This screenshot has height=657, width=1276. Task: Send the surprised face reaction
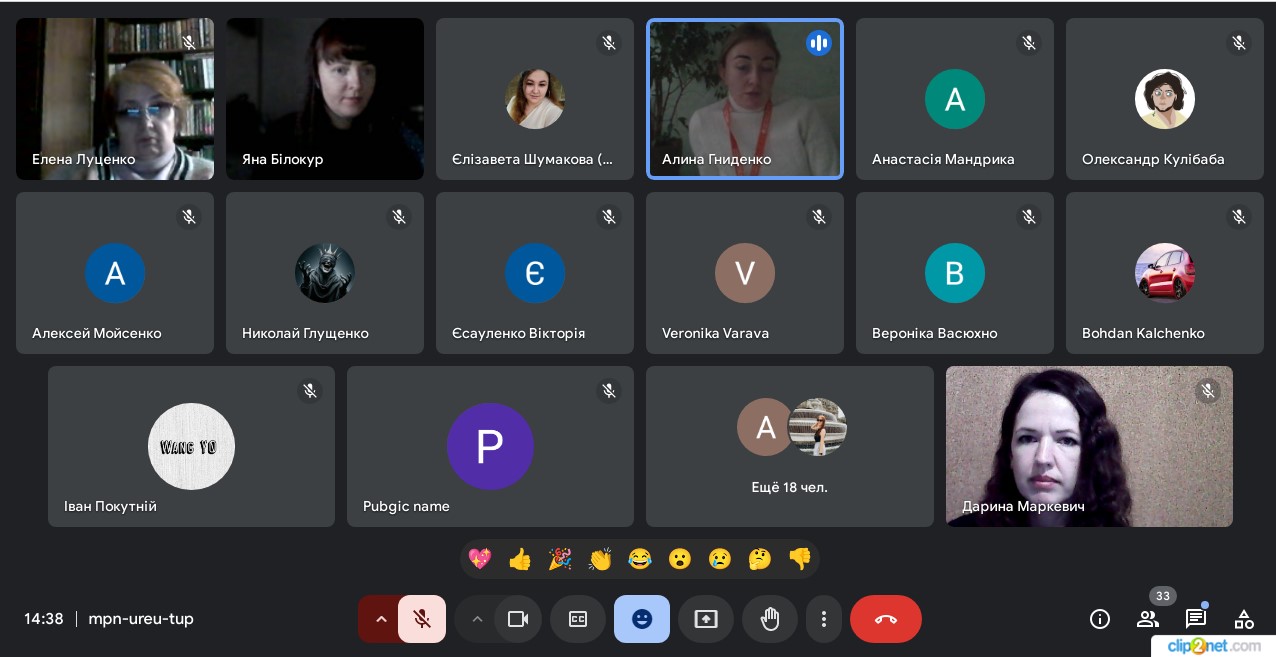coord(680,559)
